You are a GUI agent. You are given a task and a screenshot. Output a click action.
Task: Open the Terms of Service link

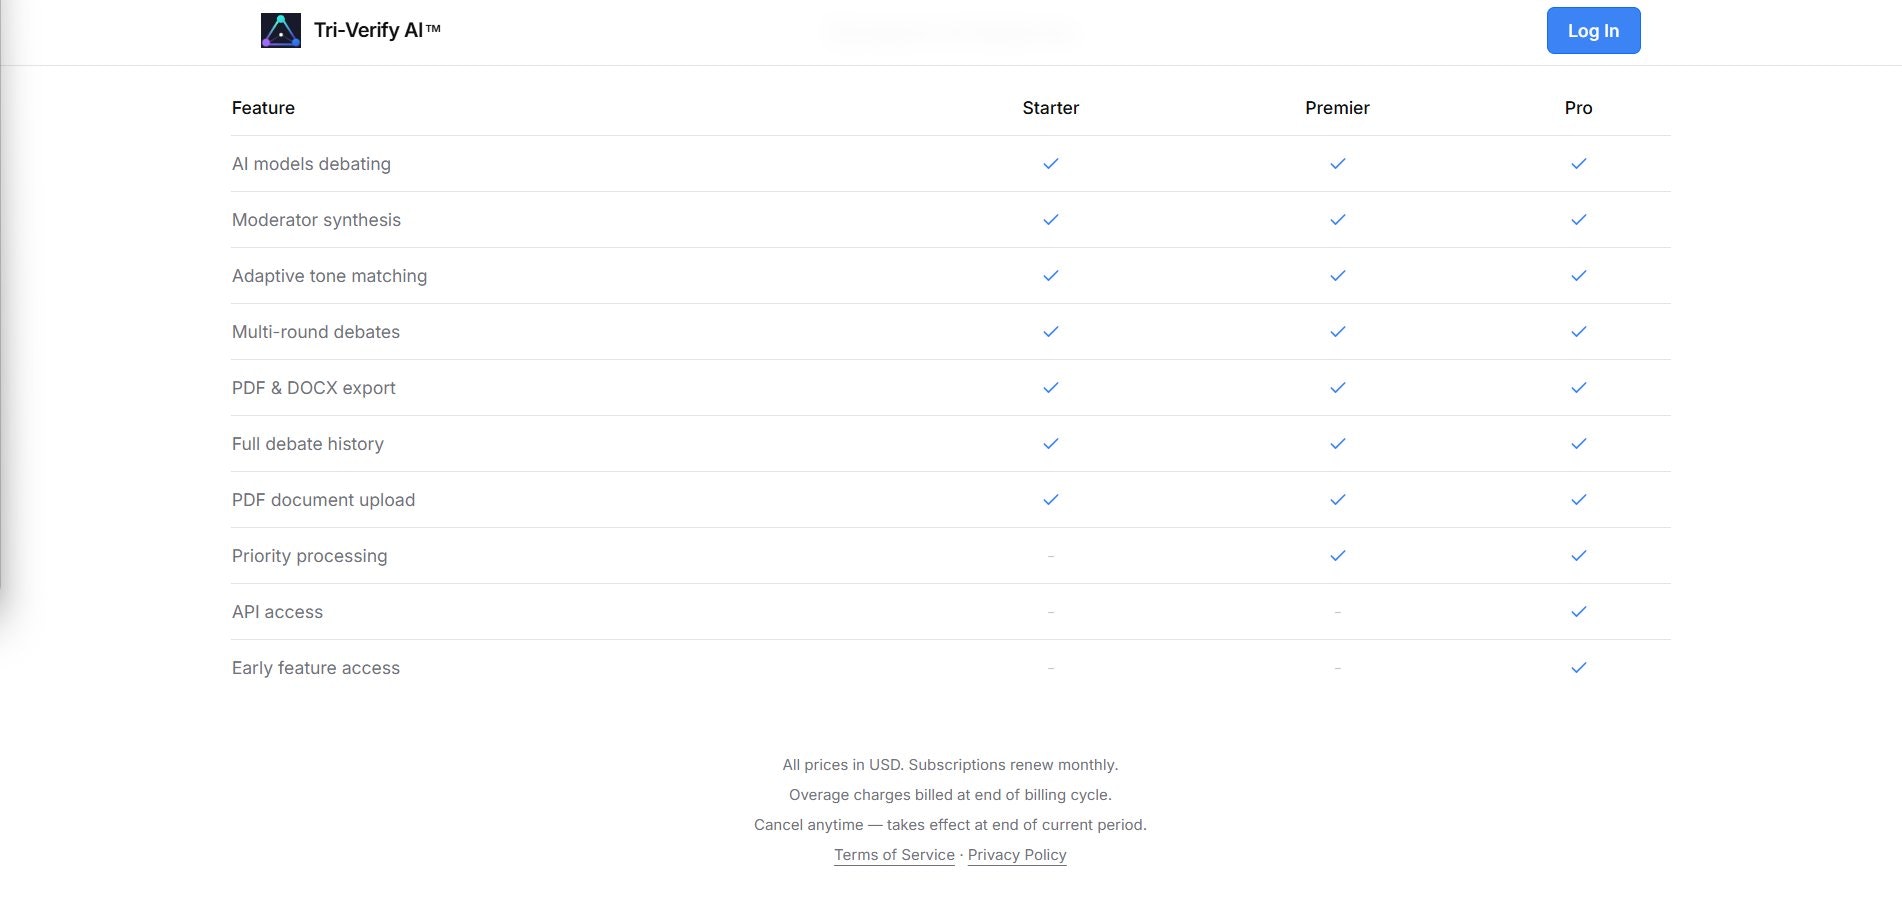point(894,855)
